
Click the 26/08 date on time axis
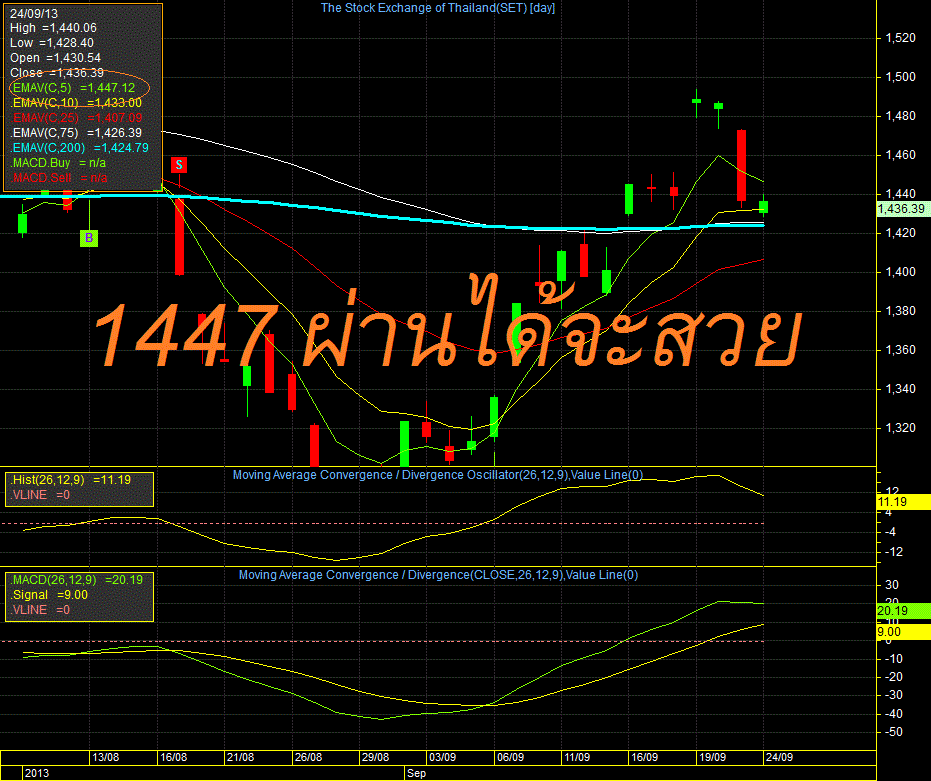coord(308,757)
